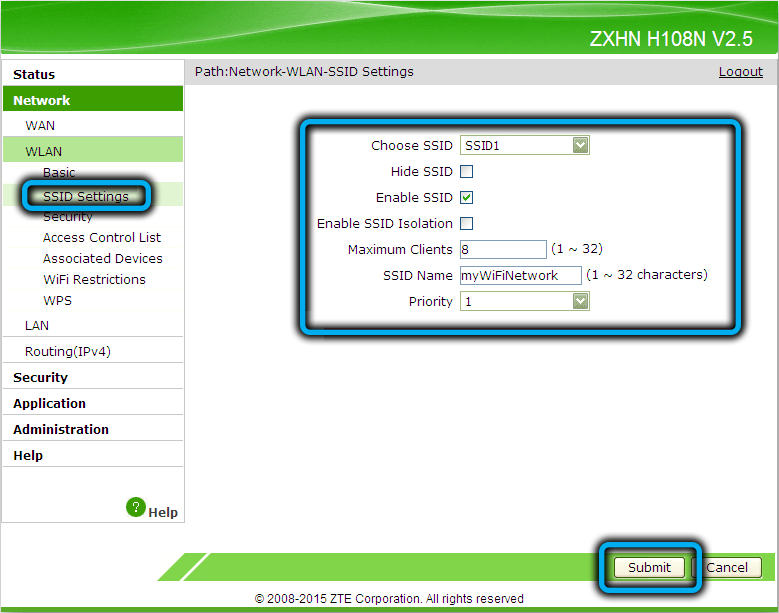Select the Network menu section
Image resolution: width=779 pixels, height=613 pixels.
pos(93,100)
